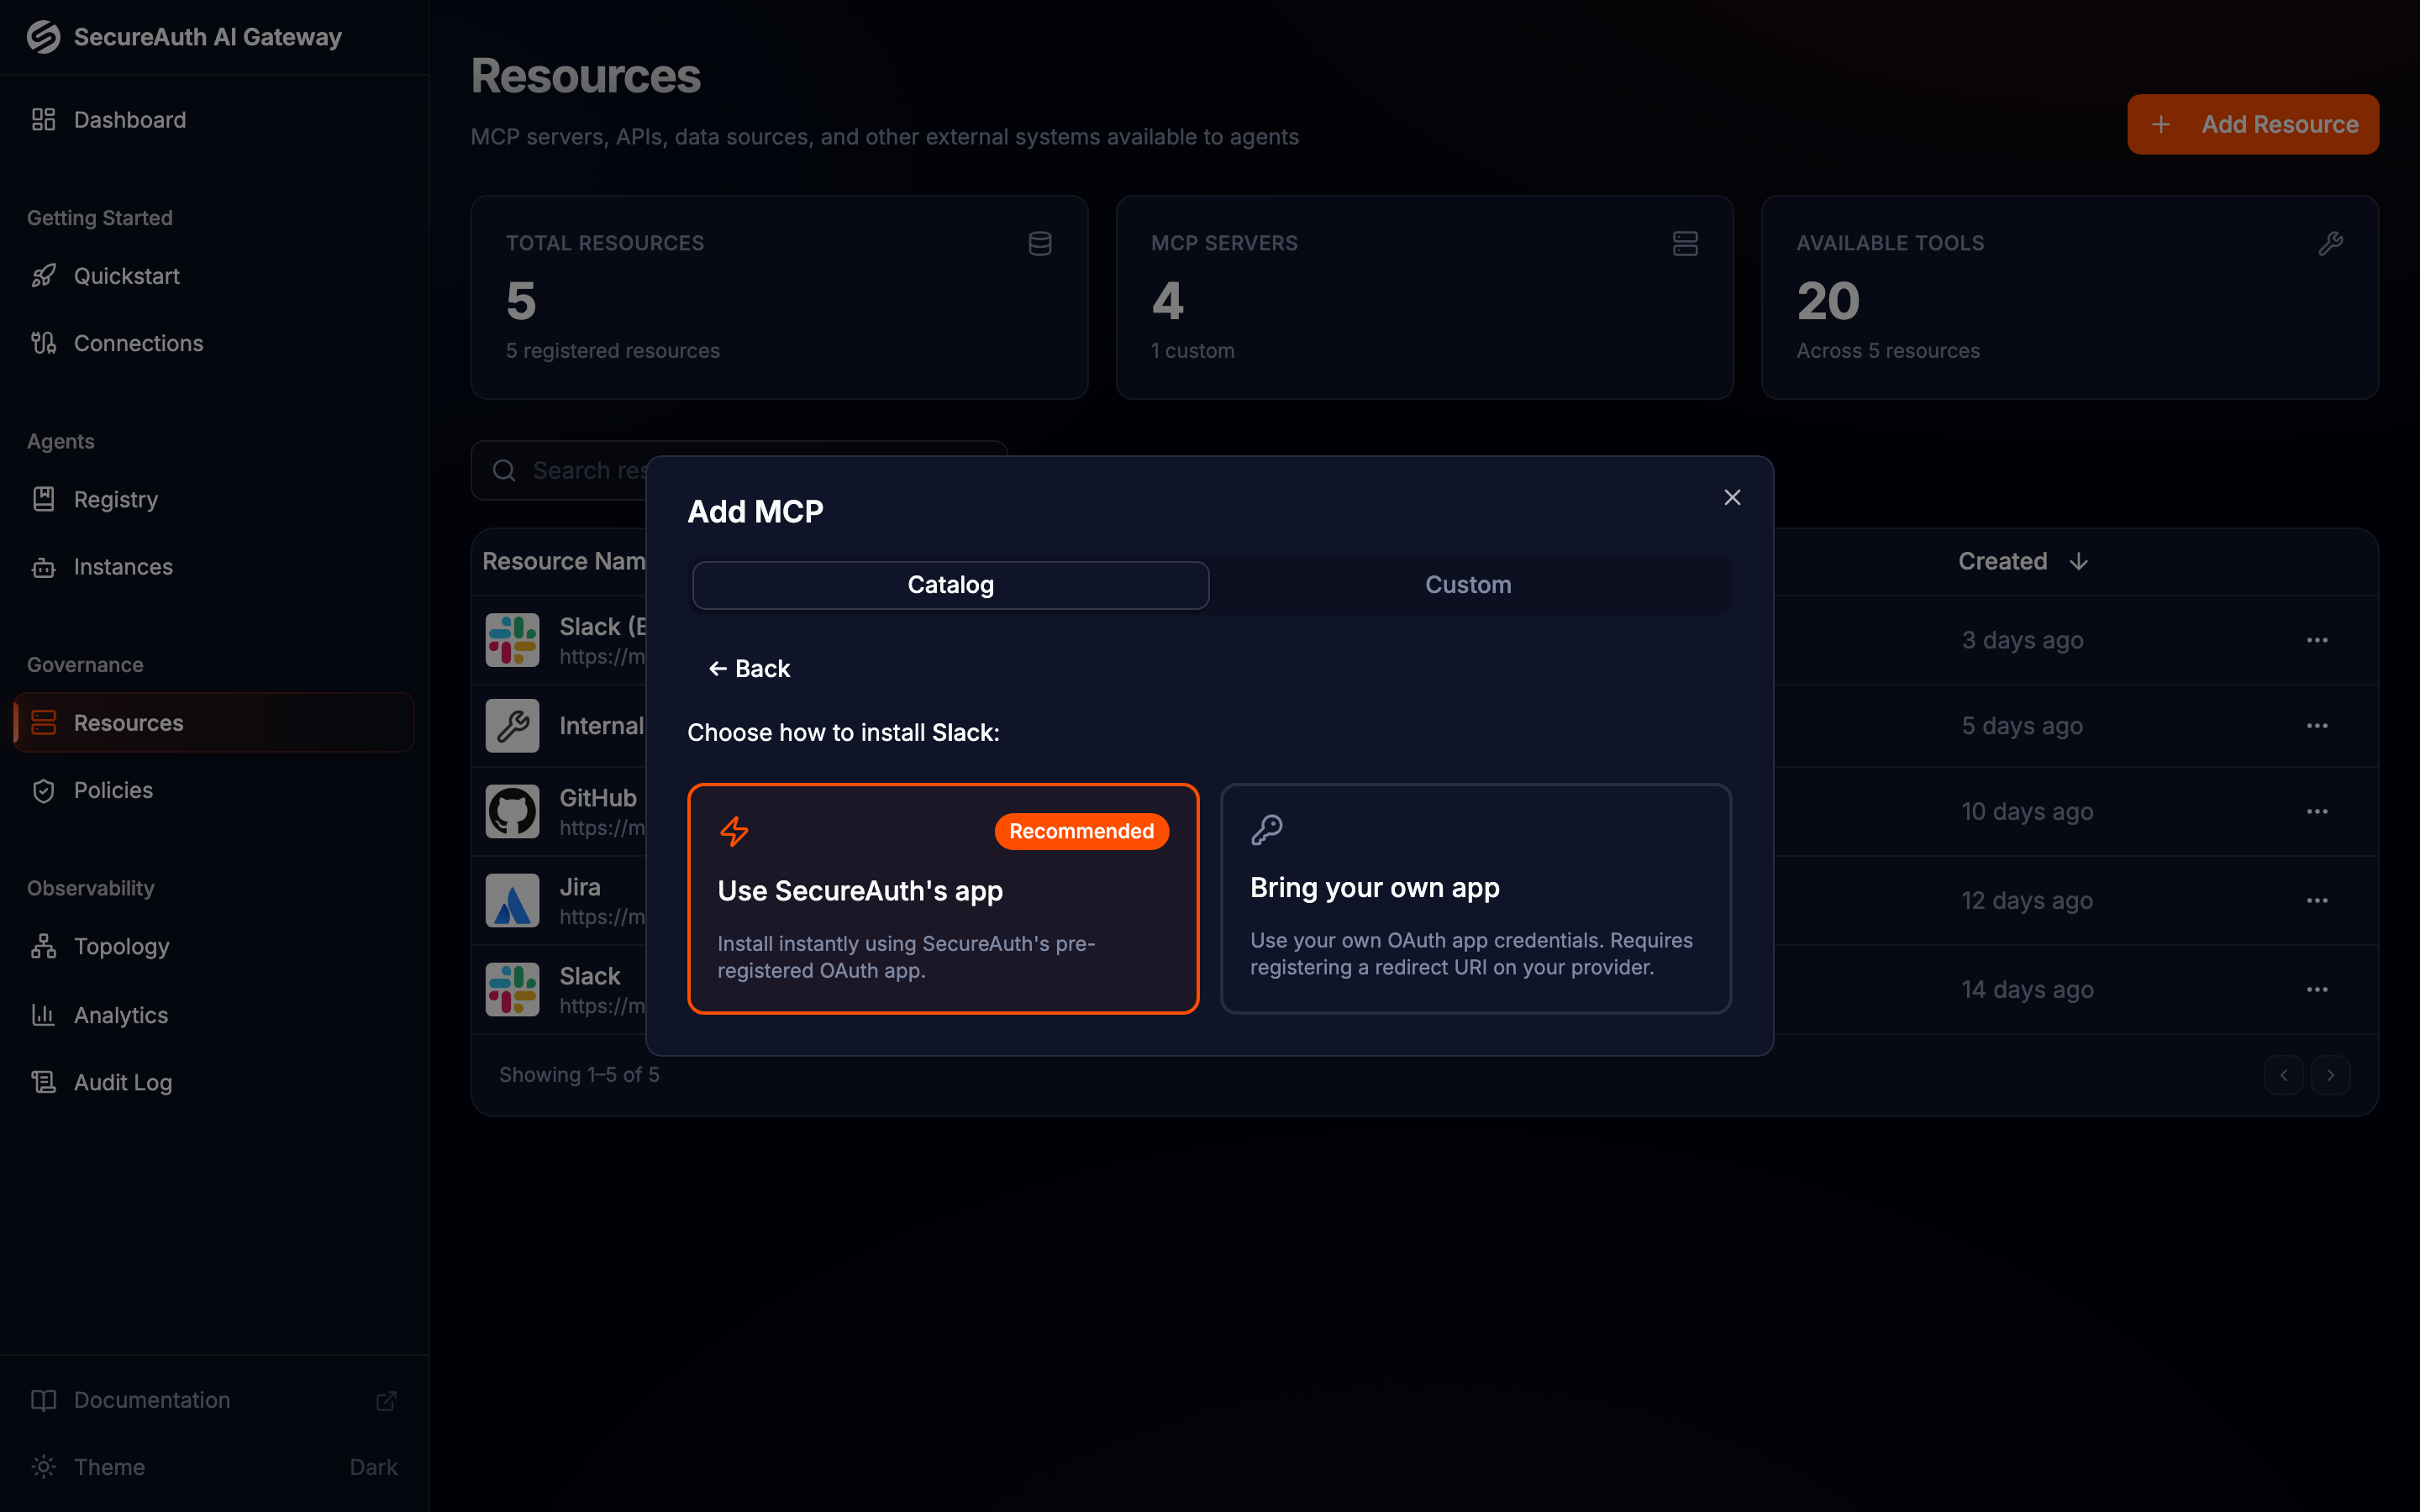Select the Use SecureAuth's app option
This screenshot has width=2420, height=1512.
[943, 898]
